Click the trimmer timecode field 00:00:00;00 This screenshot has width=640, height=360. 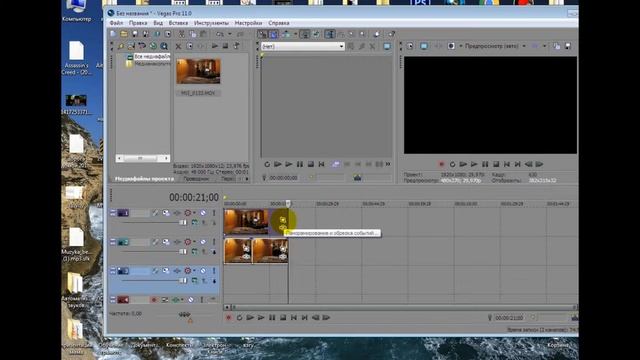[x=283, y=178]
